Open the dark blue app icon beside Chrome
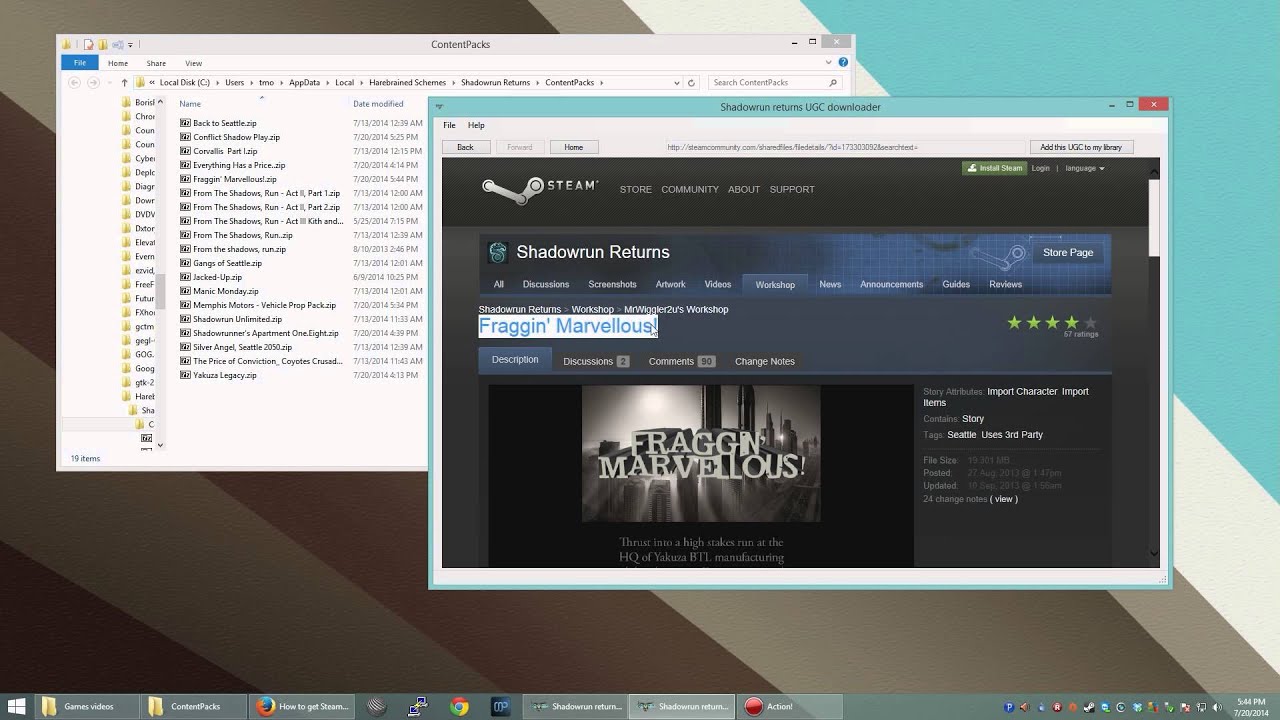The image size is (1280, 720). [501, 706]
